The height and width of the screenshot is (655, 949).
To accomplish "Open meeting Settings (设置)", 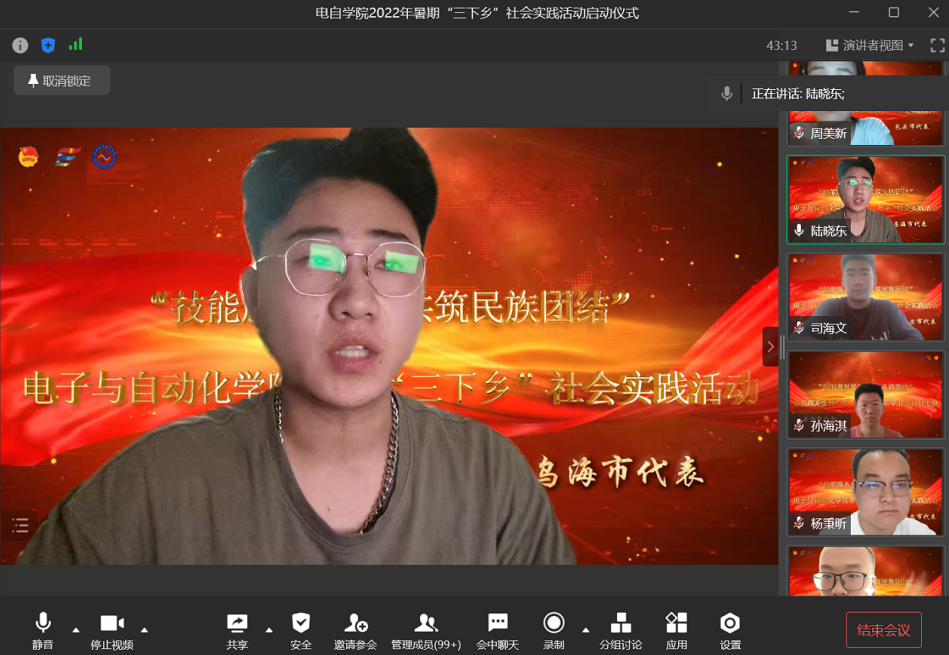I will click(x=730, y=631).
